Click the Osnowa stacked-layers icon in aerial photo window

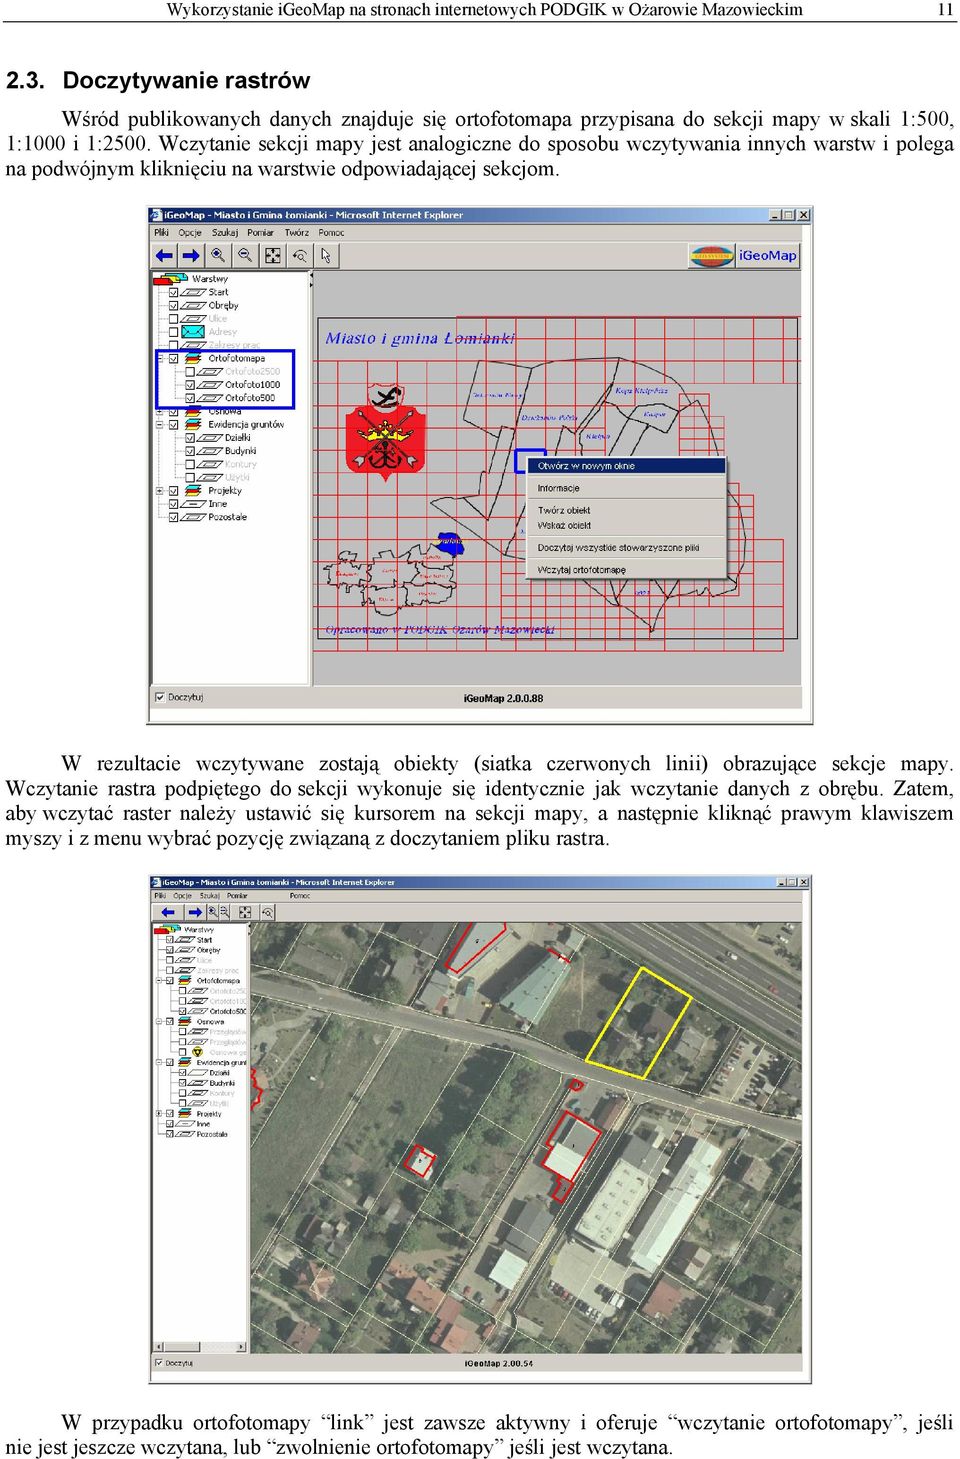186,1022
